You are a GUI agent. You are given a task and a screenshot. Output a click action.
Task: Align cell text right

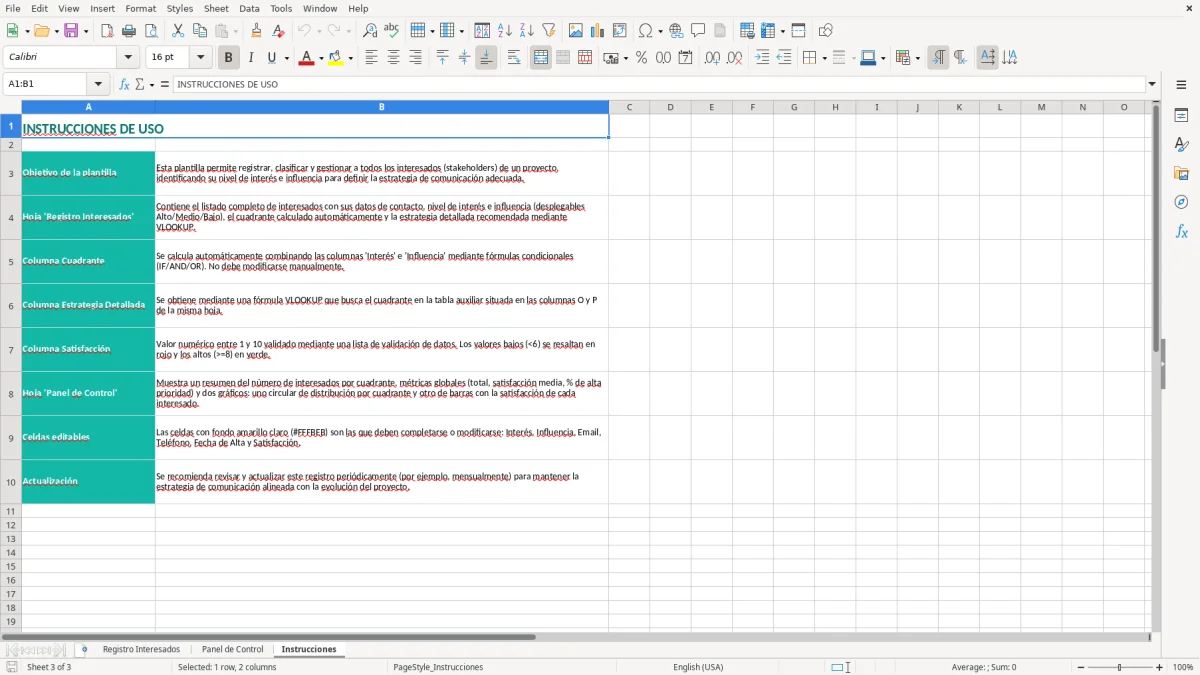tap(415, 58)
